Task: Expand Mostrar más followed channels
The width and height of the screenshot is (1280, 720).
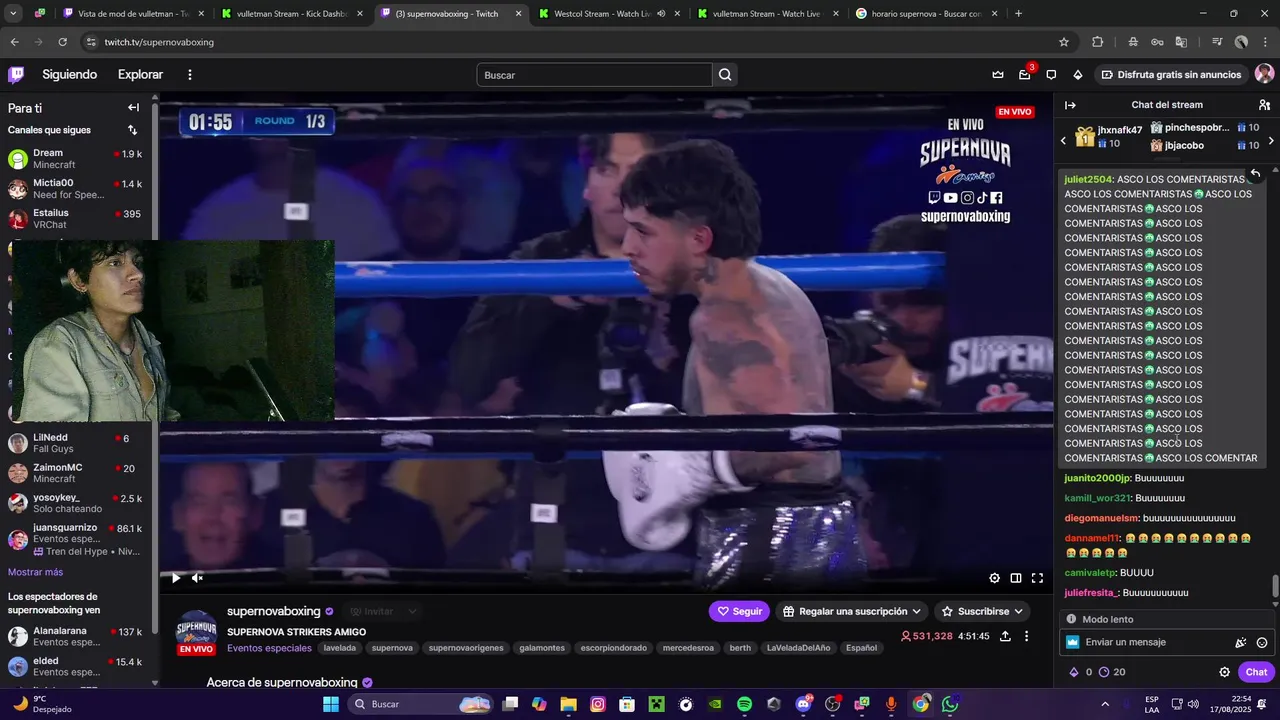Action: 35,572
